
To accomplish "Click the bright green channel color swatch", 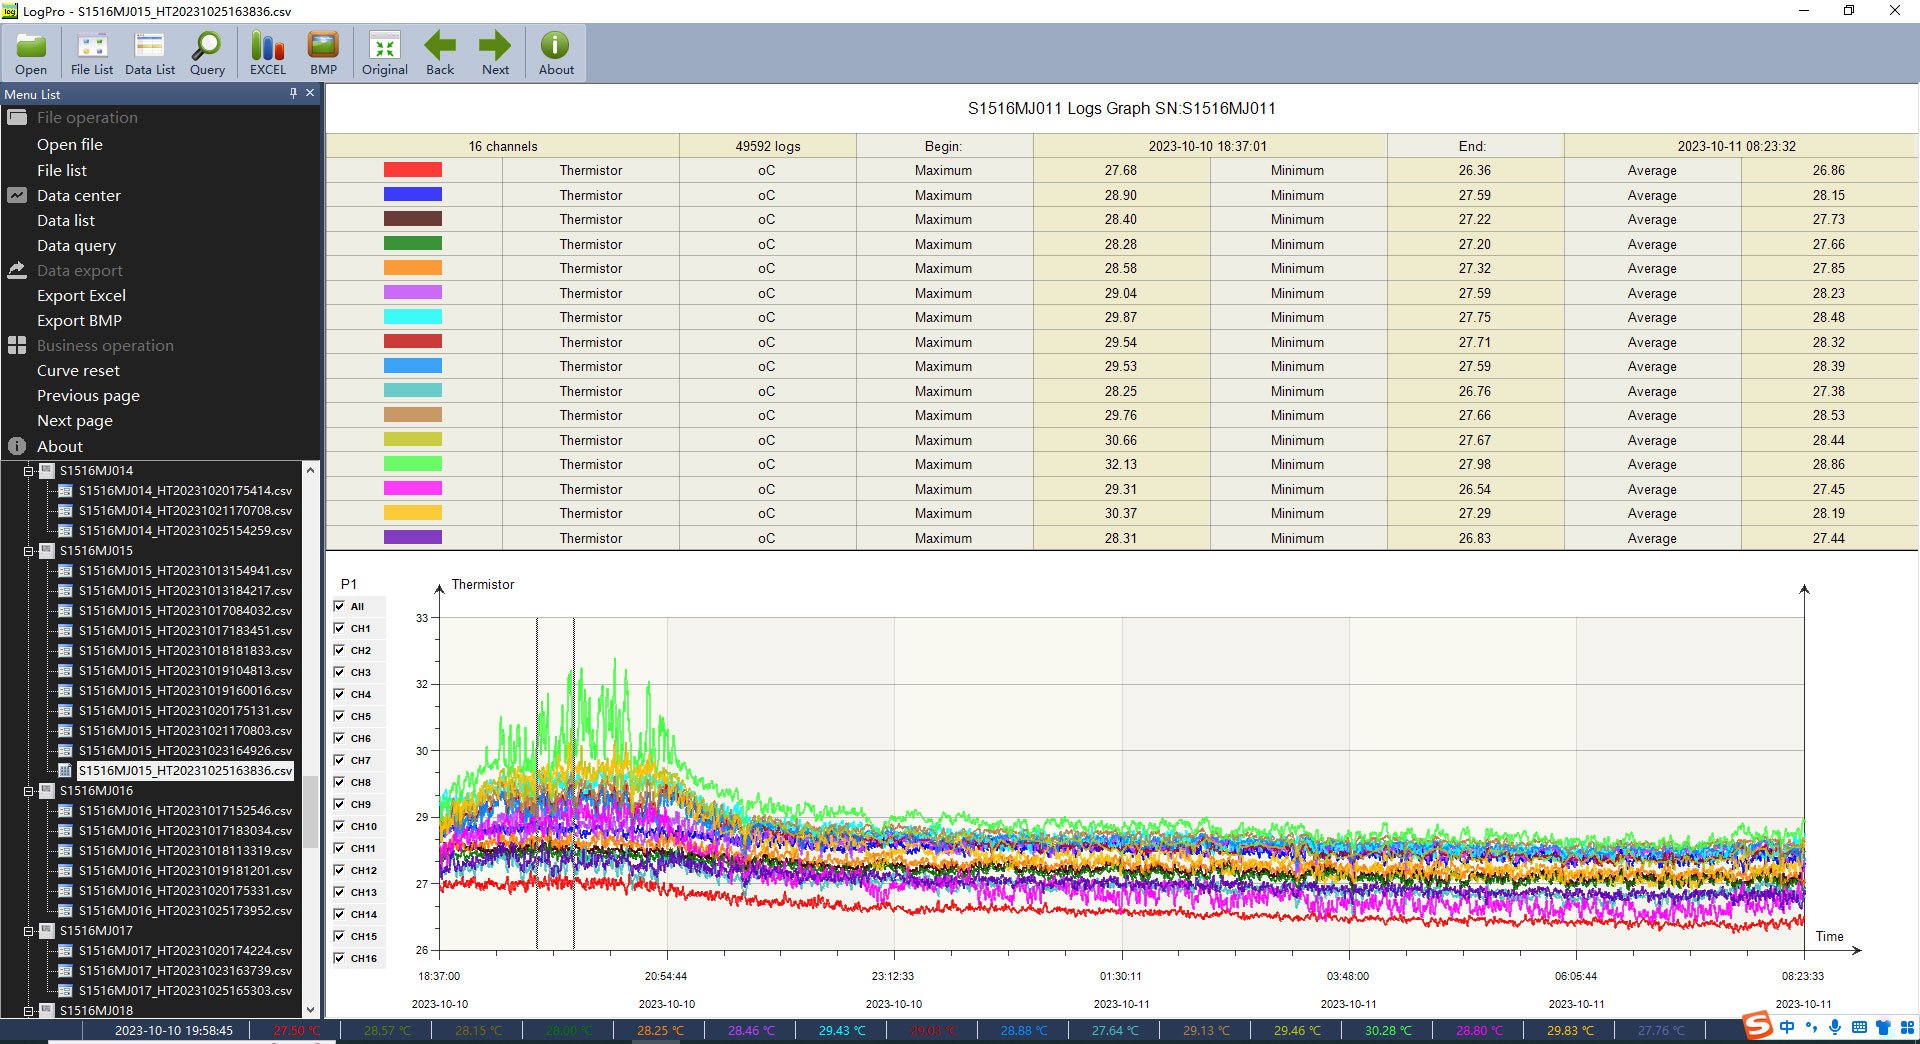I will pyautogui.click(x=412, y=464).
